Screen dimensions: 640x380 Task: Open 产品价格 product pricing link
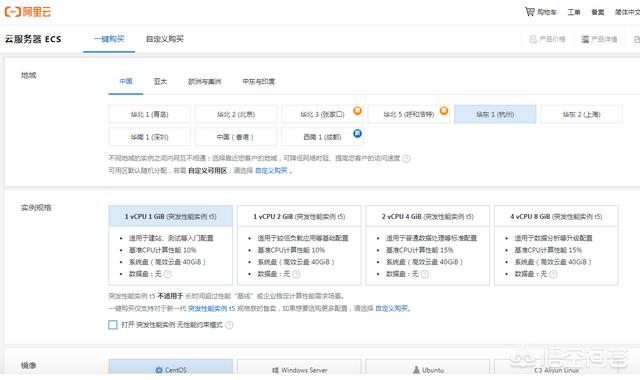tap(547, 39)
